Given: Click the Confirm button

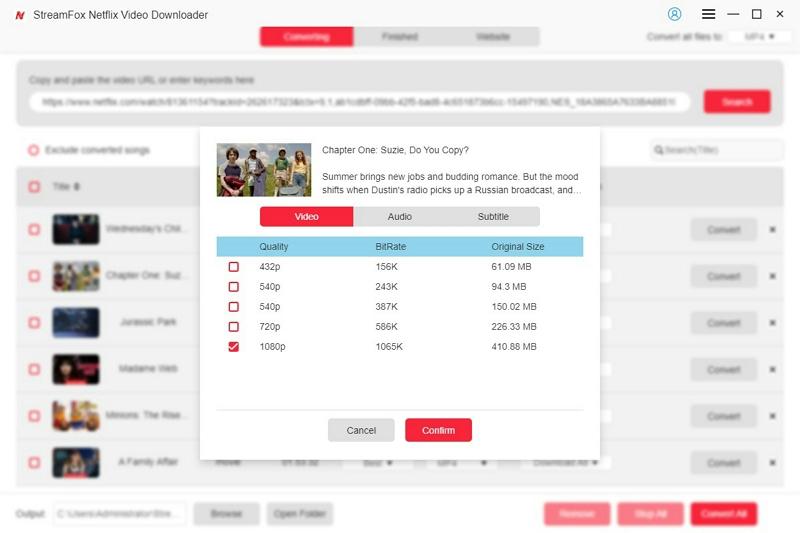Looking at the screenshot, I should [438, 430].
